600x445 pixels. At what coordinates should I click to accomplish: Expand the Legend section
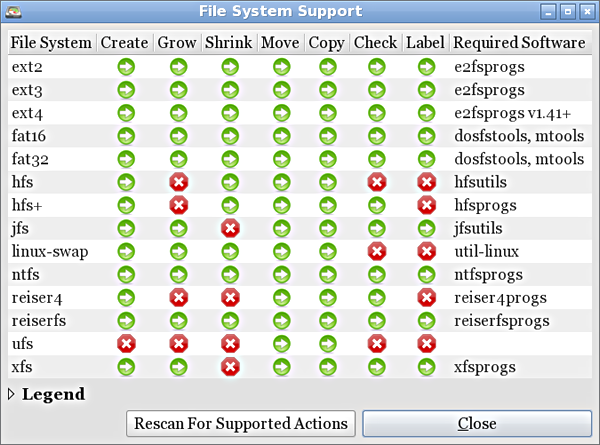coord(13,395)
